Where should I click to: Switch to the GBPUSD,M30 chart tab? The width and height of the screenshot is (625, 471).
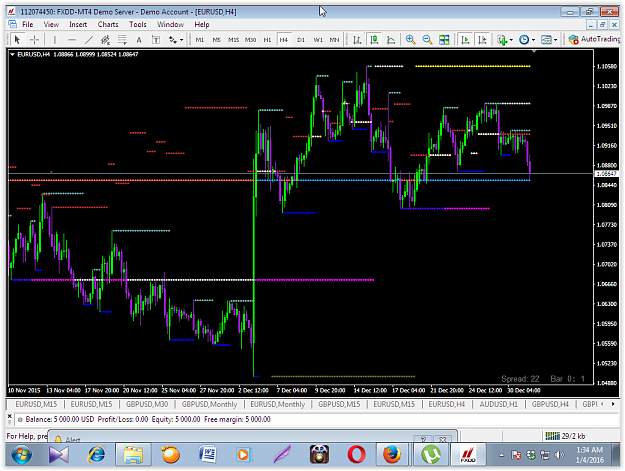(147, 404)
